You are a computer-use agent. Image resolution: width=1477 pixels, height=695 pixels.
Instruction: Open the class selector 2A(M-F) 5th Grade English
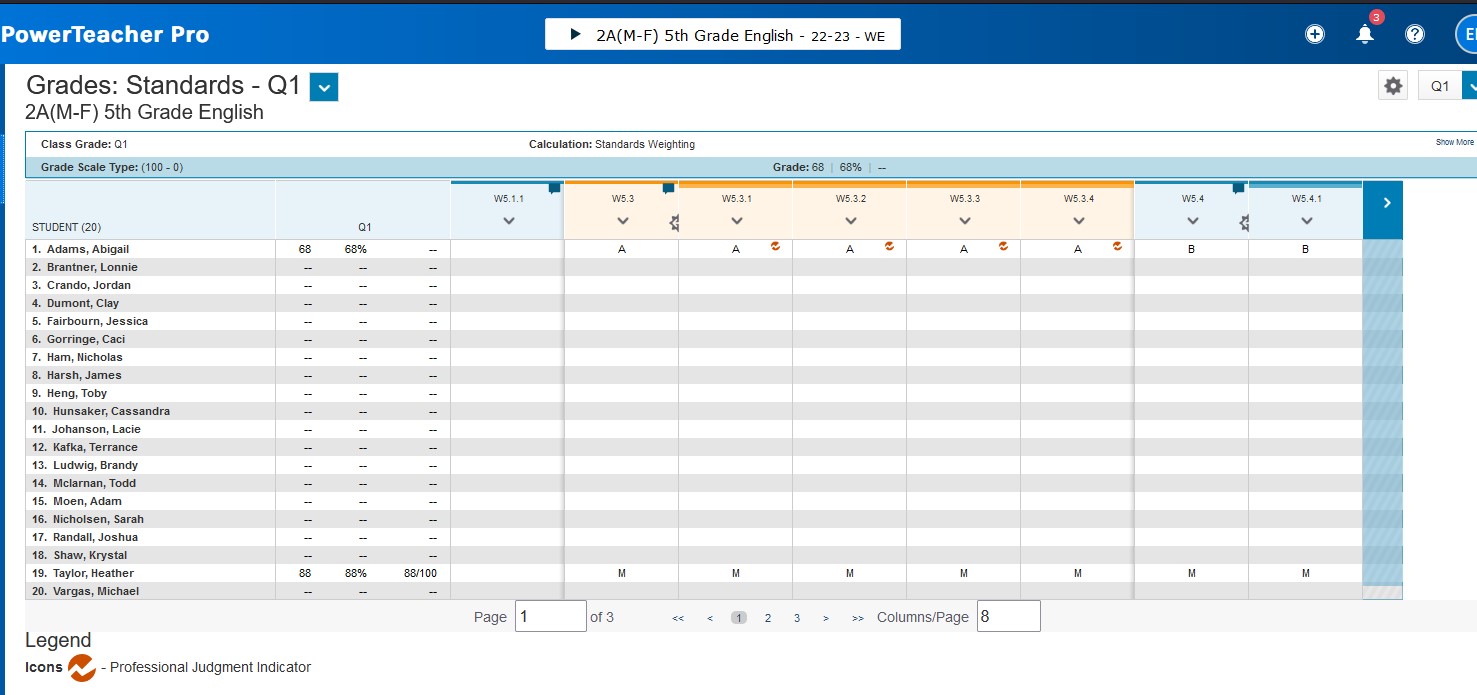tap(722, 35)
